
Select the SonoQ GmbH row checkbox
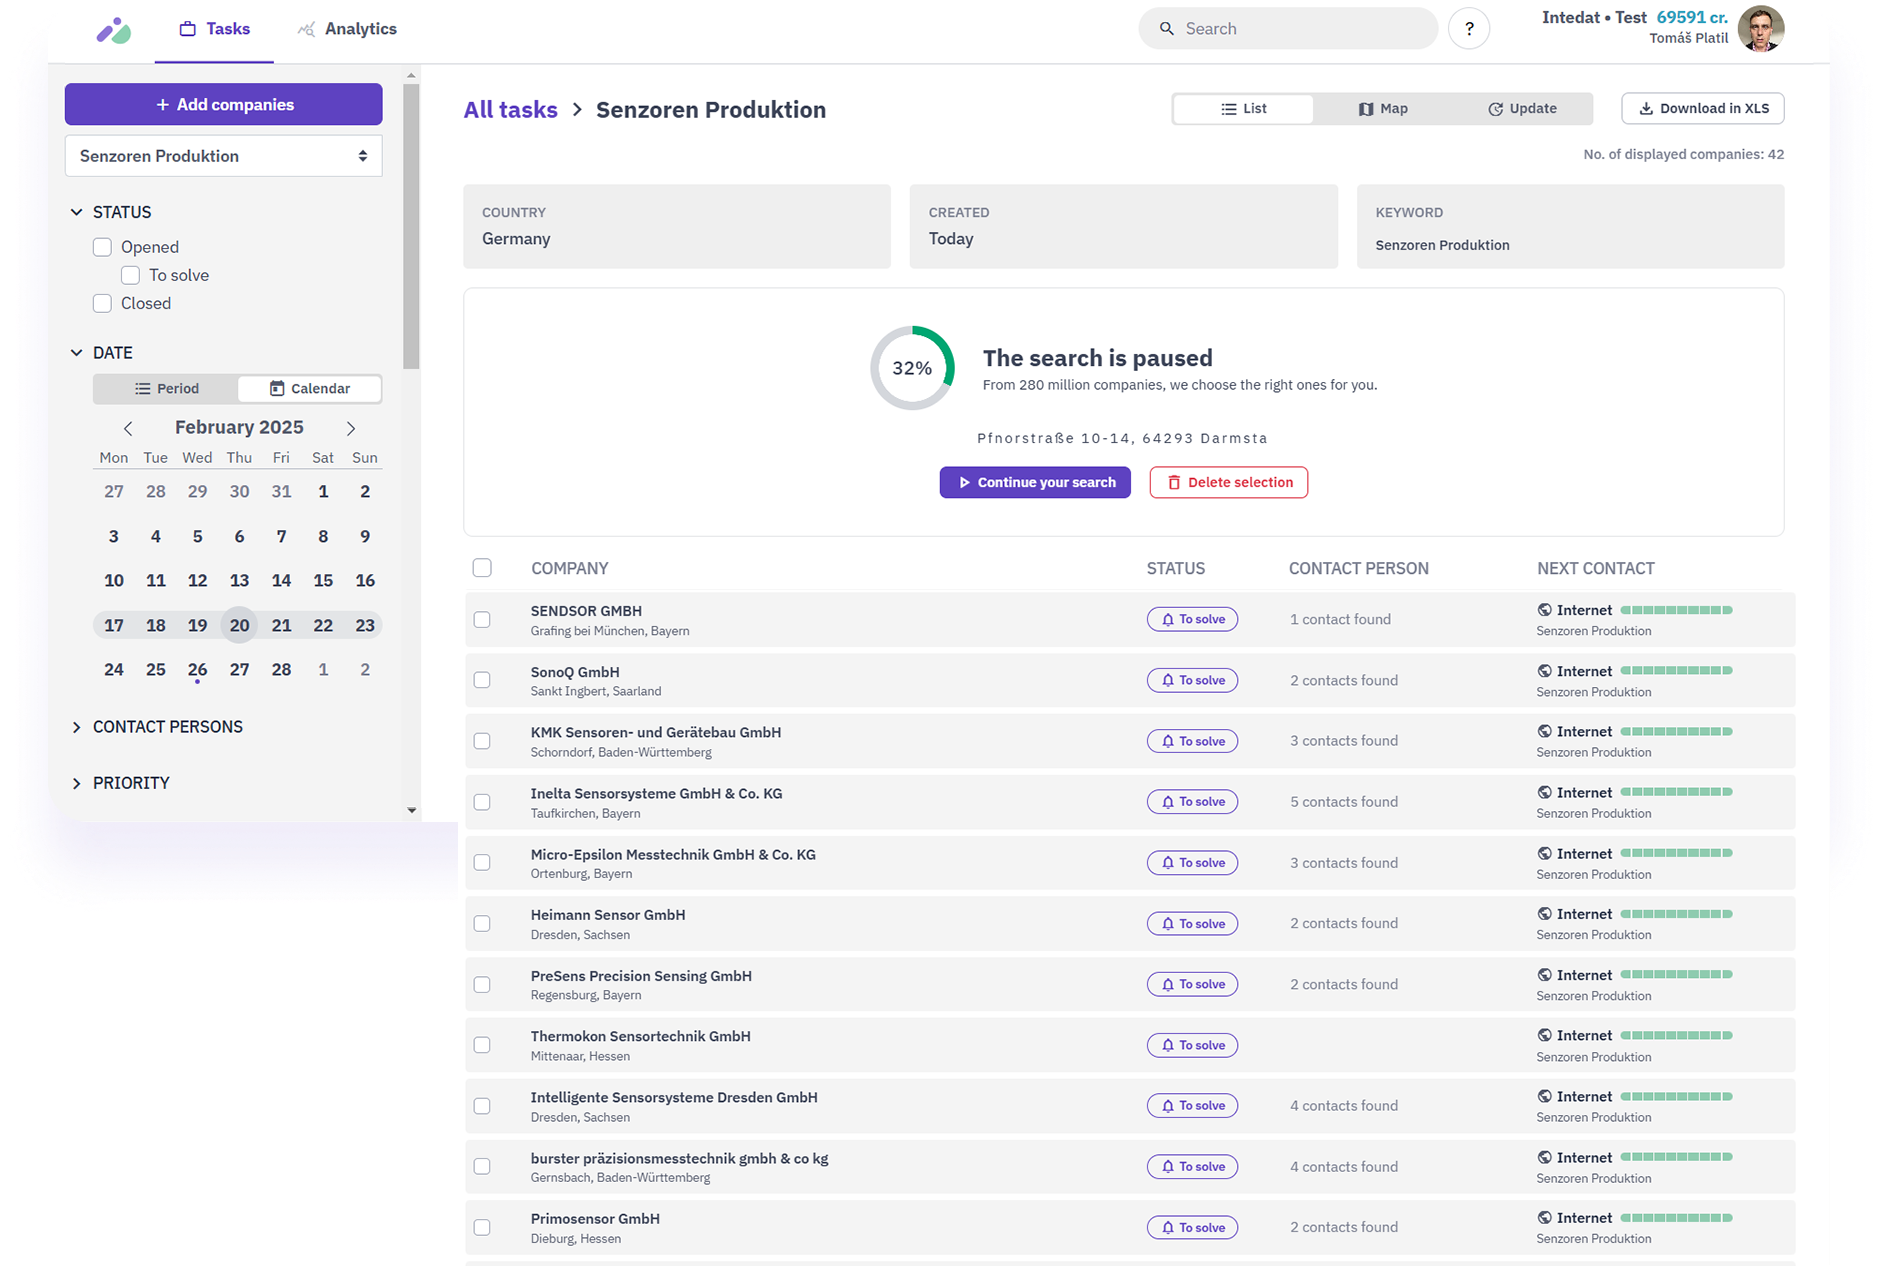tap(482, 680)
